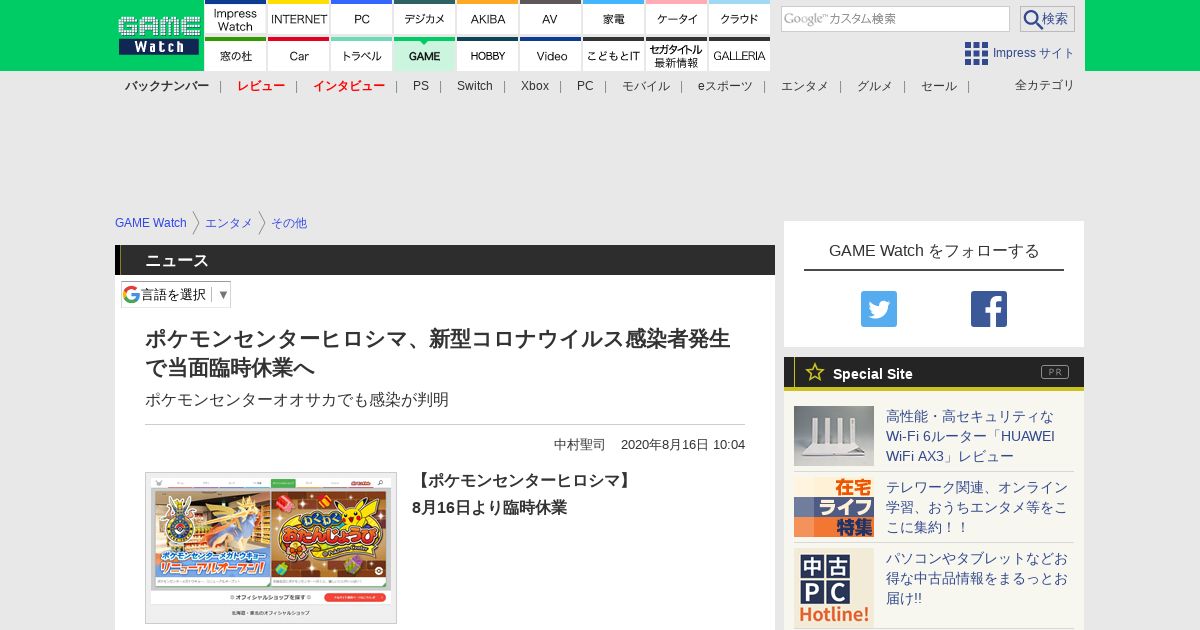Open レビュー menu item
The image size is (1200, 630).
(261, 86)
